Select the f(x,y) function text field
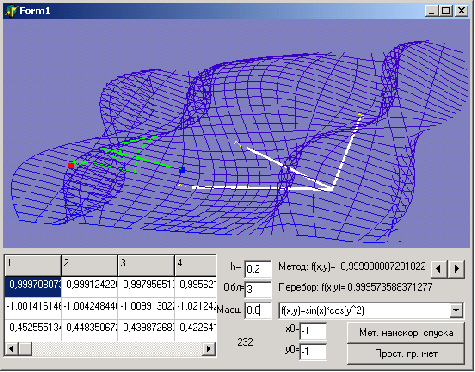The width and height of the screenshot is (475, 372). click(x=364, y=310)
